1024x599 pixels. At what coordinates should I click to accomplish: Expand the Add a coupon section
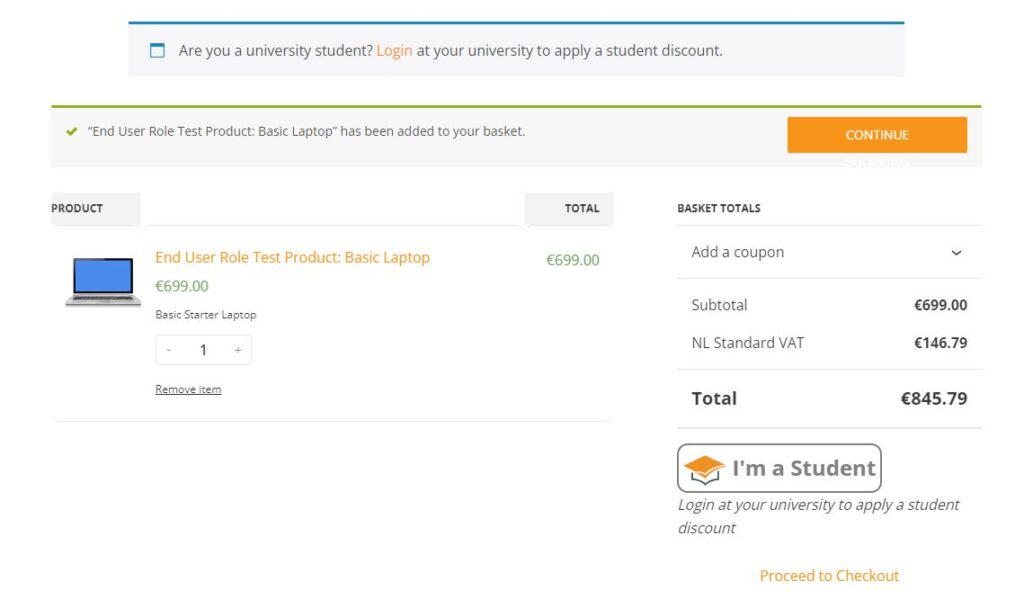(x=738, y=252)
